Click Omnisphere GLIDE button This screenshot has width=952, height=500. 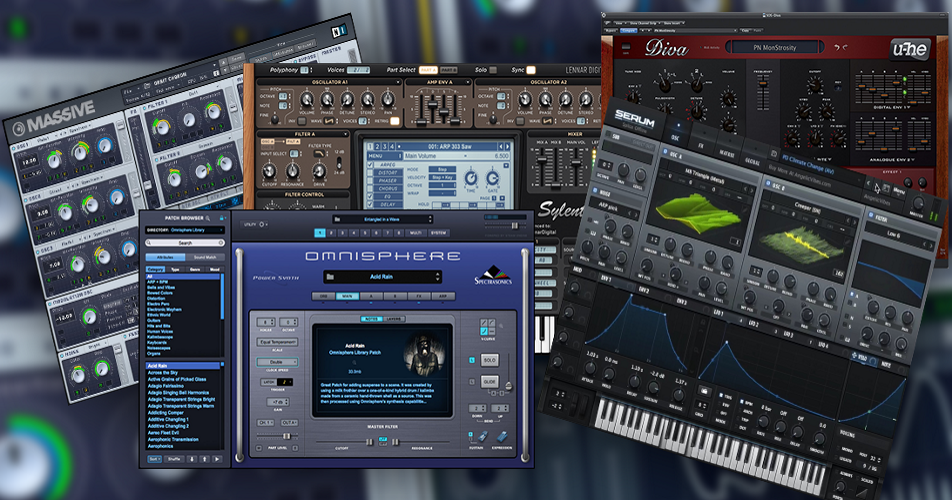pyautogui.click(x=489, y=382)
